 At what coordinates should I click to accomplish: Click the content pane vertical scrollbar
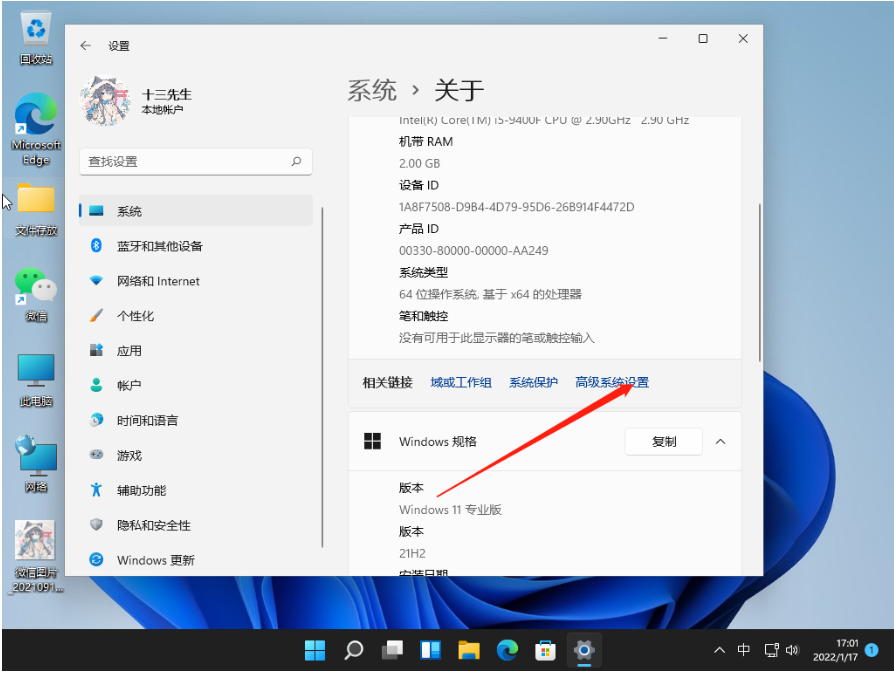point(760,280)
